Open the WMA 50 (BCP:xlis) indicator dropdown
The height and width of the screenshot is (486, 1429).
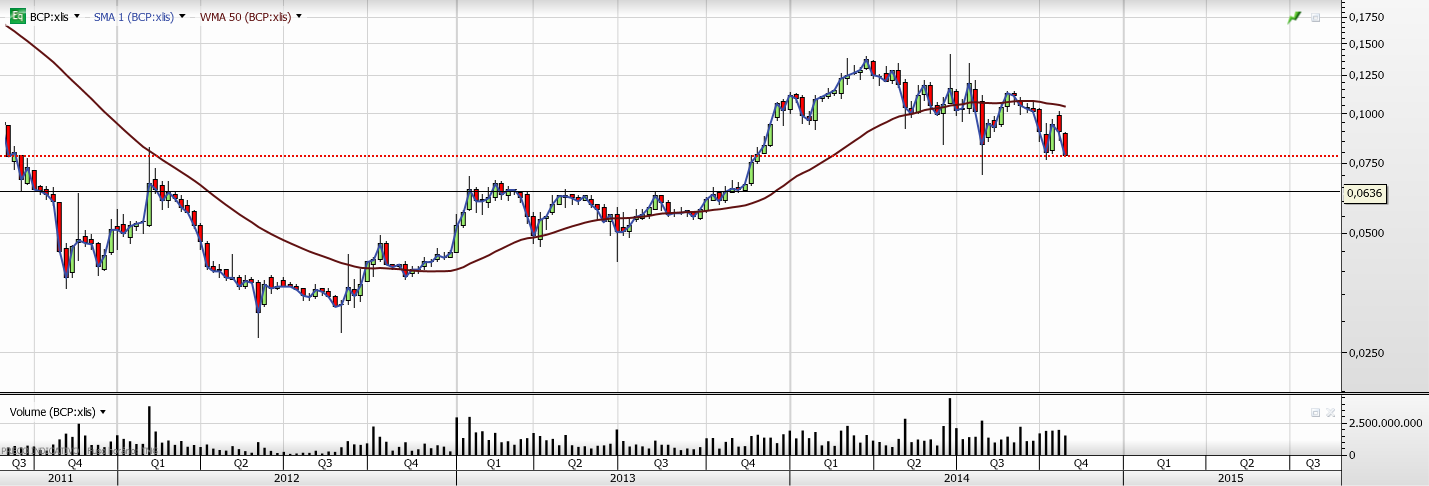tap(299, 17)
